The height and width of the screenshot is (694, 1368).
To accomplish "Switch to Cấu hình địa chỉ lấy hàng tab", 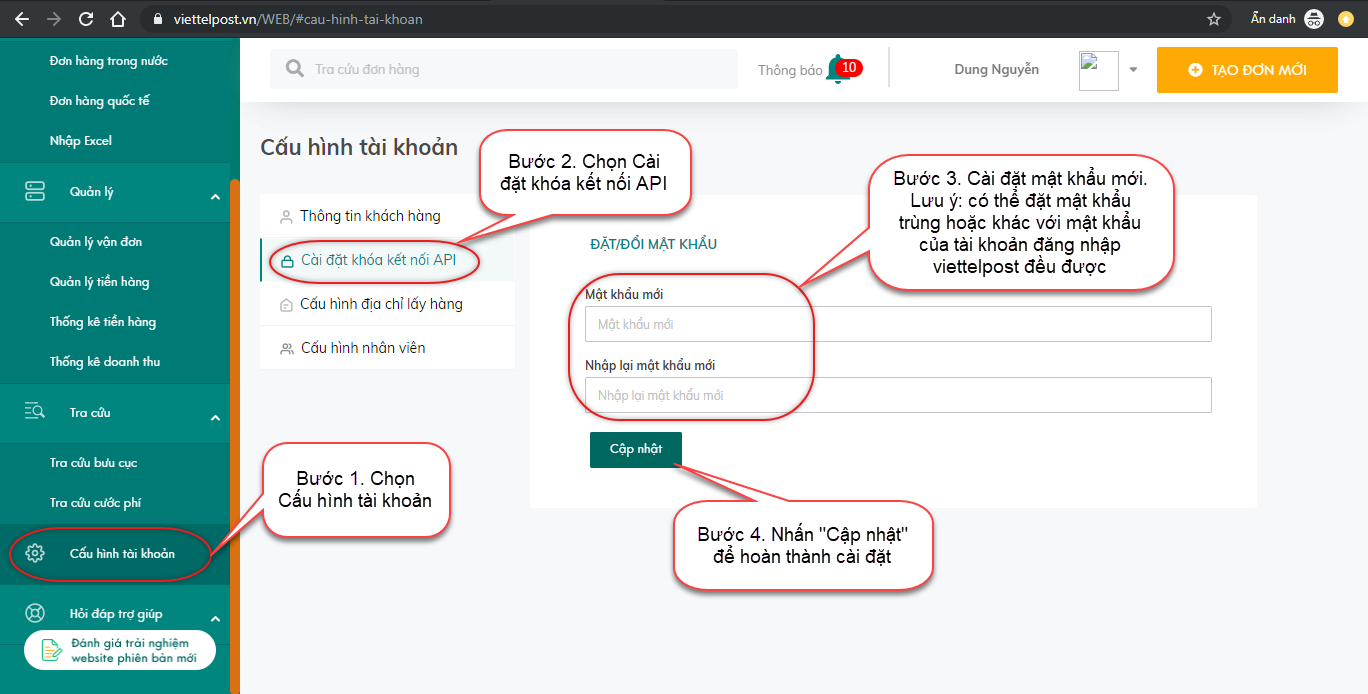I will coord(387,304).
